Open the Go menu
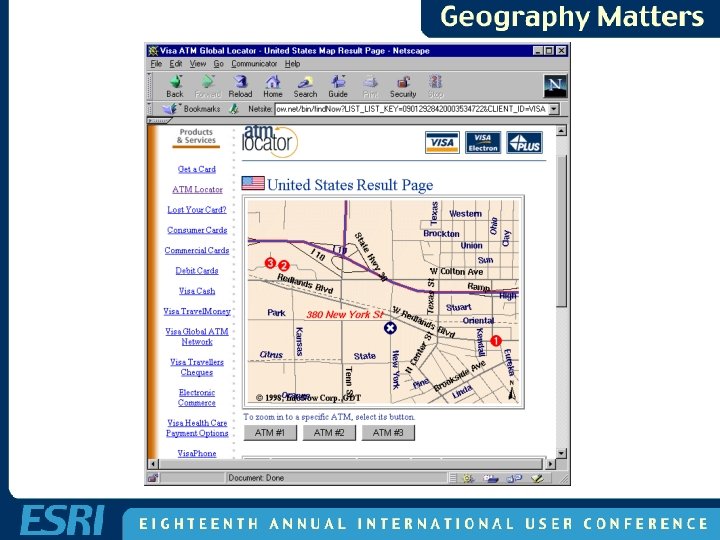This screenshot has height=540, width=720. (x=219, y=64)
